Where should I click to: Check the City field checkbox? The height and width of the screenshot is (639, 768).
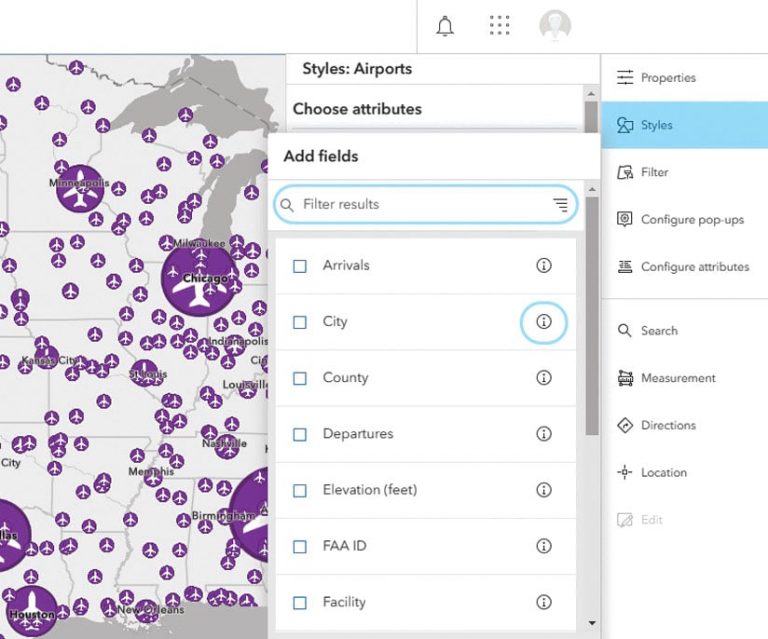tap(300, 322)
